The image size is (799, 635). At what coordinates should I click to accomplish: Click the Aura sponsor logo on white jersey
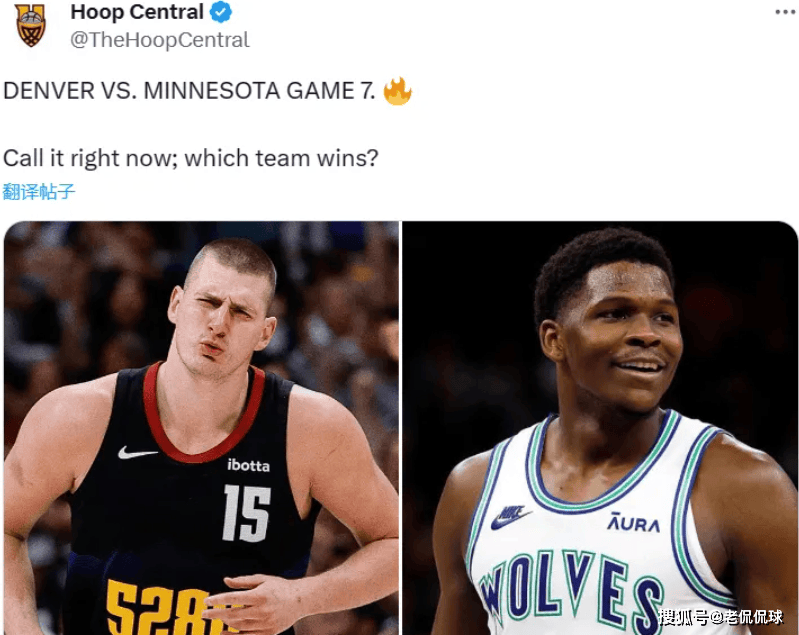(x=633, y=523)
